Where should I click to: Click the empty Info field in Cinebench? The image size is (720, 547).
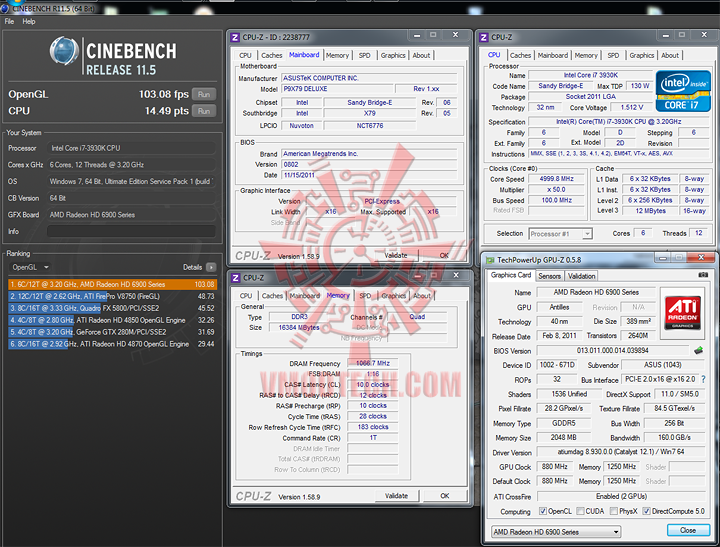[131, 231]
